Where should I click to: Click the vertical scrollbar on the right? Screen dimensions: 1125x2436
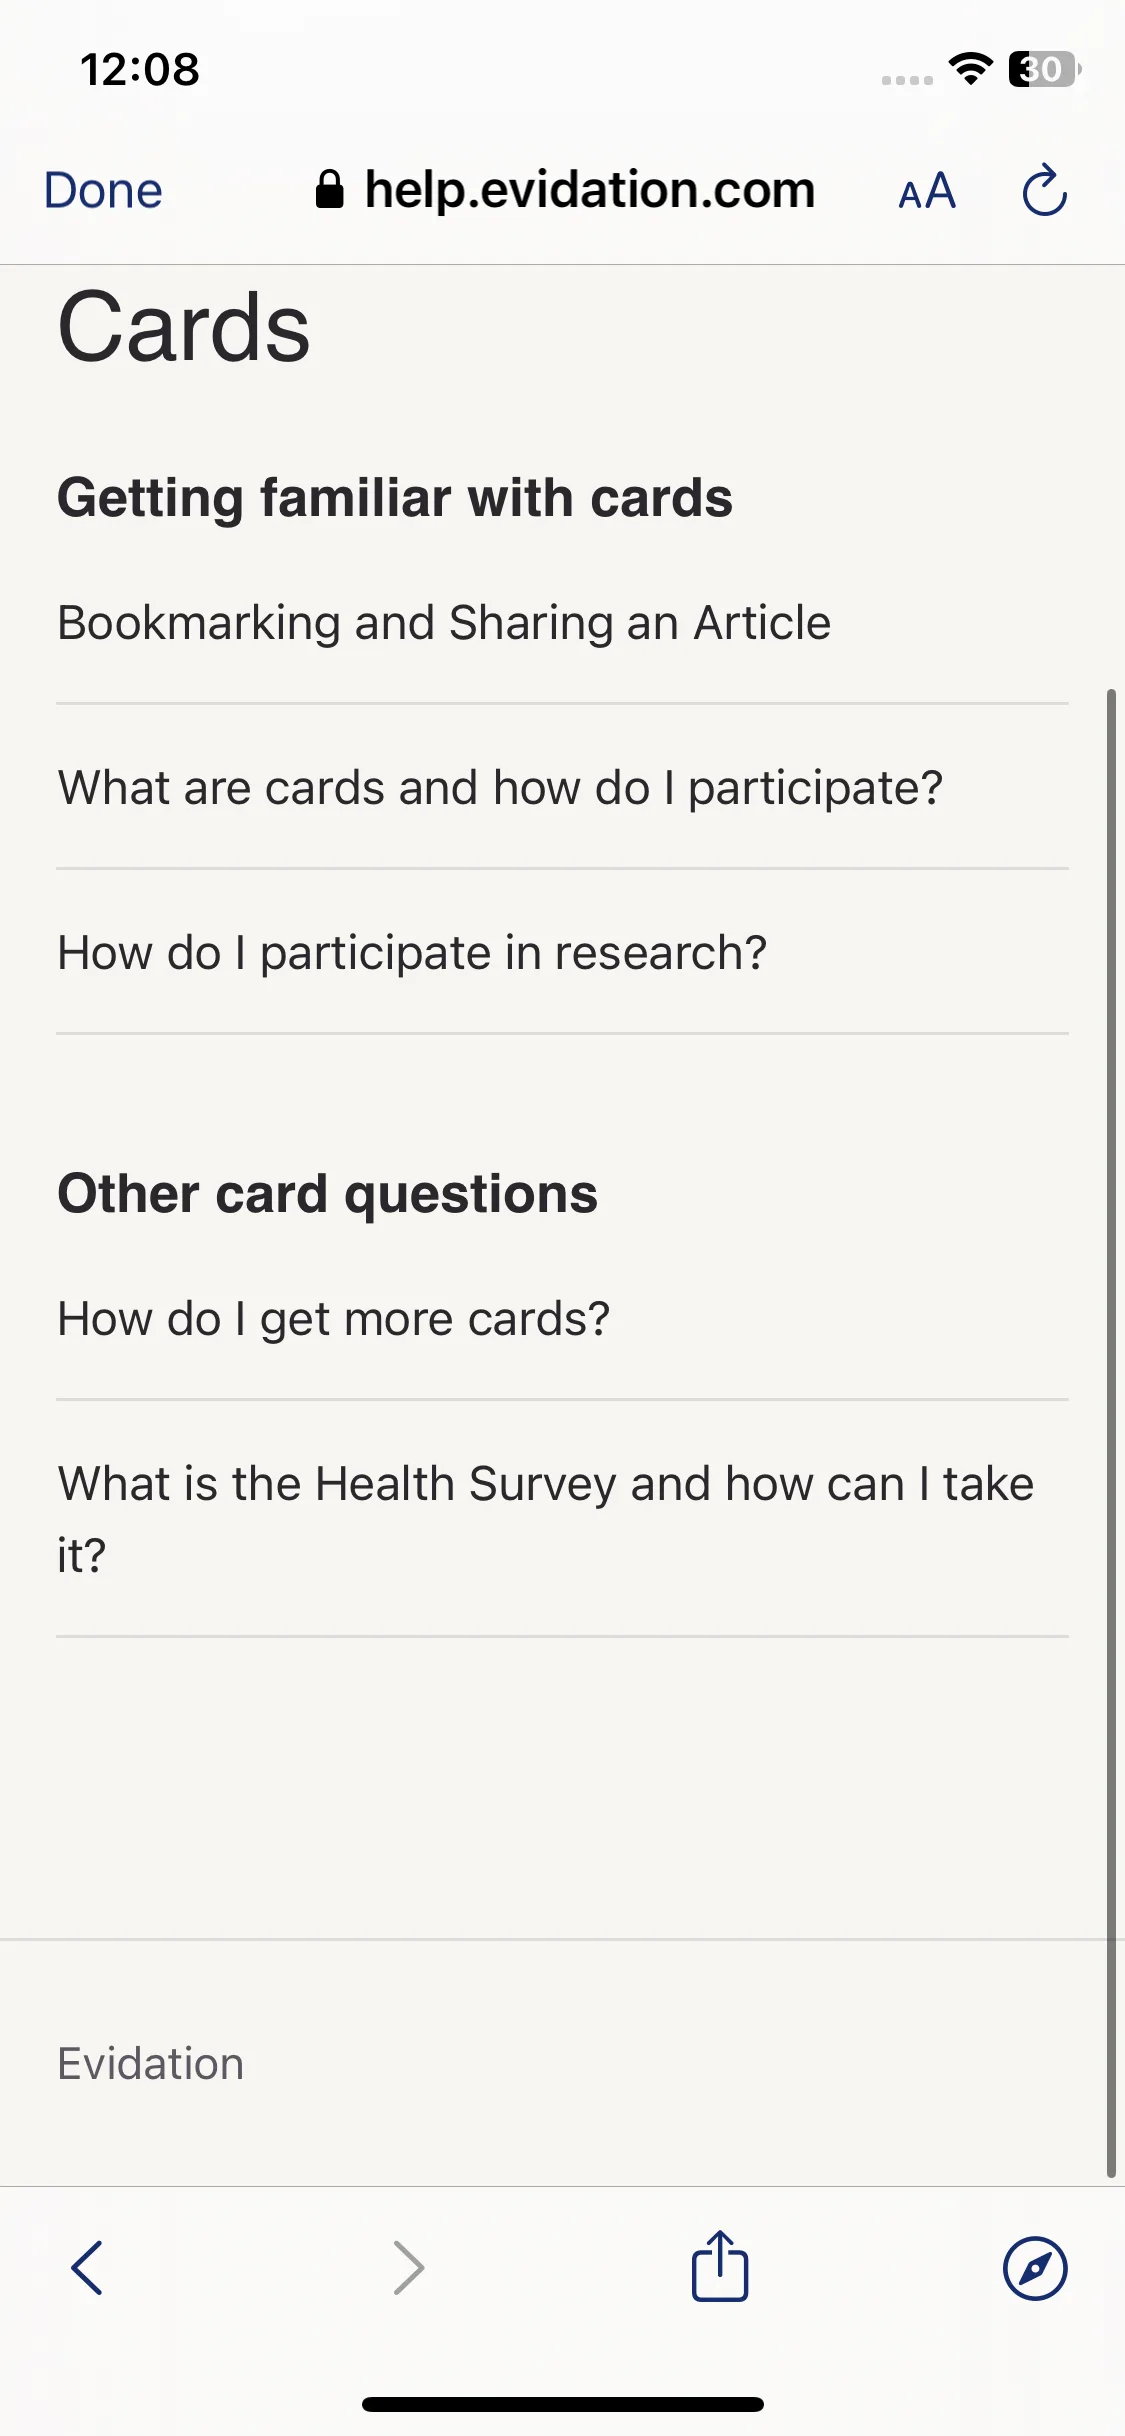[x=1111, y=1432]
